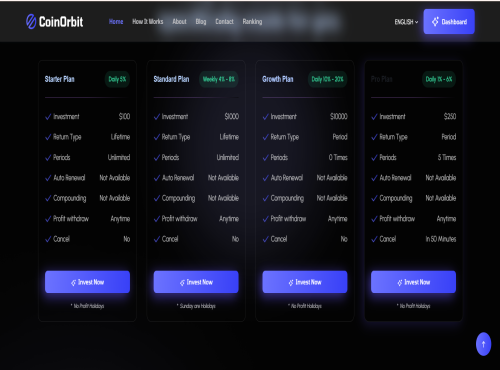The width and height of the screenshot is (500, 370).
Task: Click the Starter Plan Investment checkmark icon
Action: coord(48,117)
